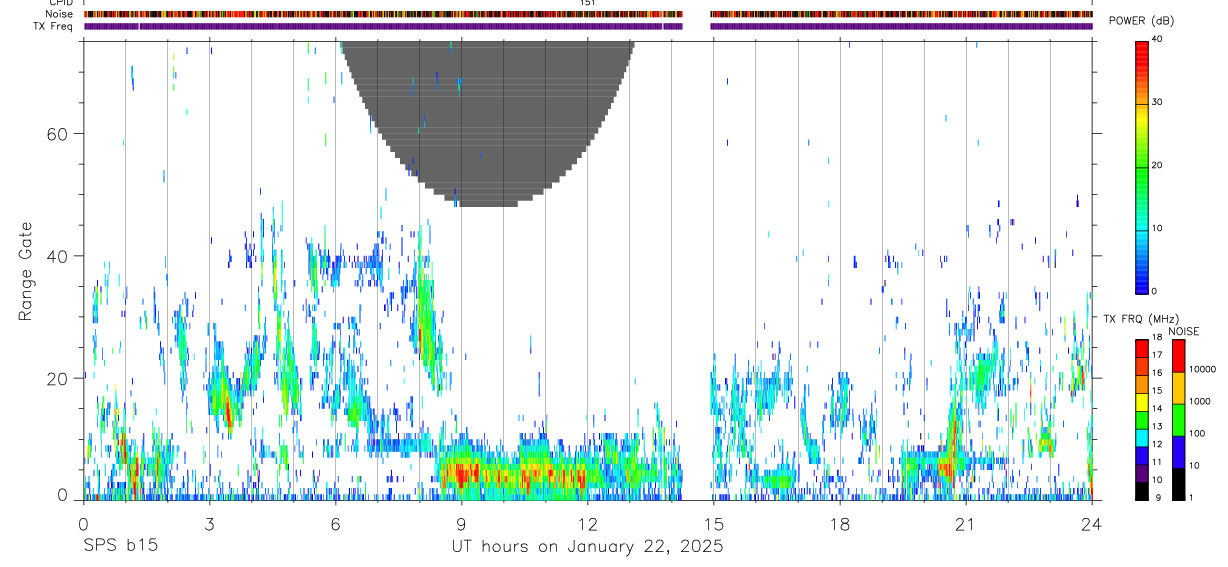Click the "POWER (dB)" legend title

click(1142, 21)
